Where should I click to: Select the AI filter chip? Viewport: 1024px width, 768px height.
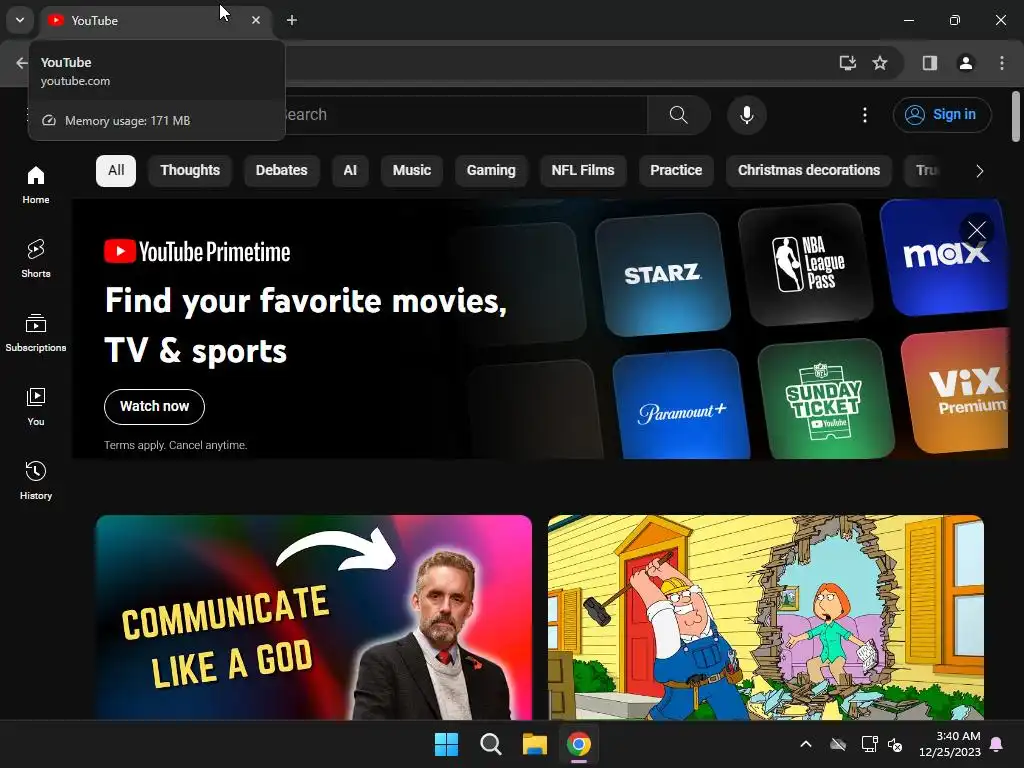point(350,170)
